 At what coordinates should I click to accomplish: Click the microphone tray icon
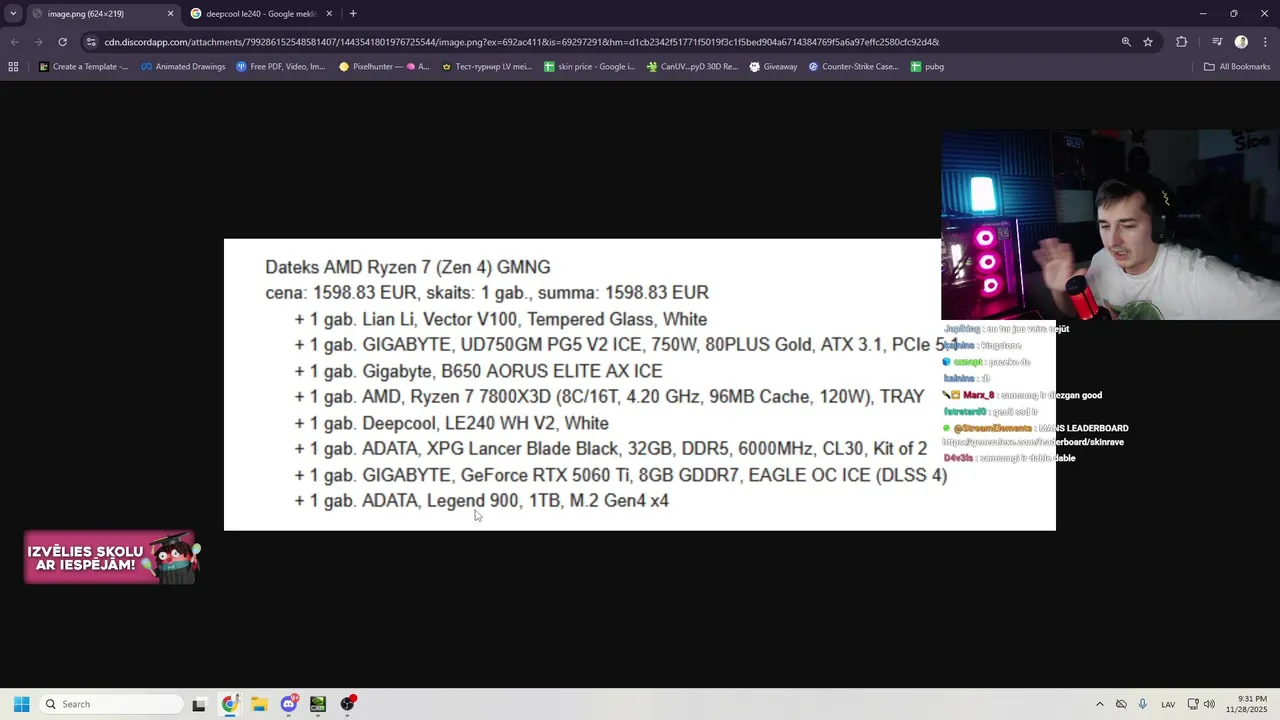tap(1142, 704)
